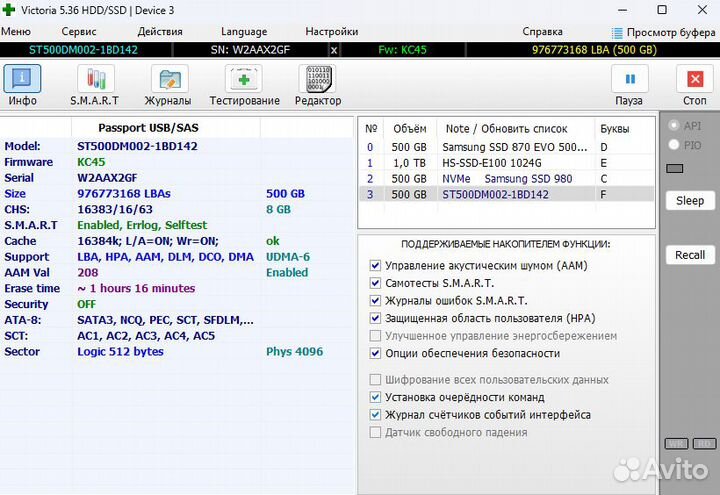Click the UDMA-6 mode value
Screen dimensions: 720x495
[x=288, y=257]
